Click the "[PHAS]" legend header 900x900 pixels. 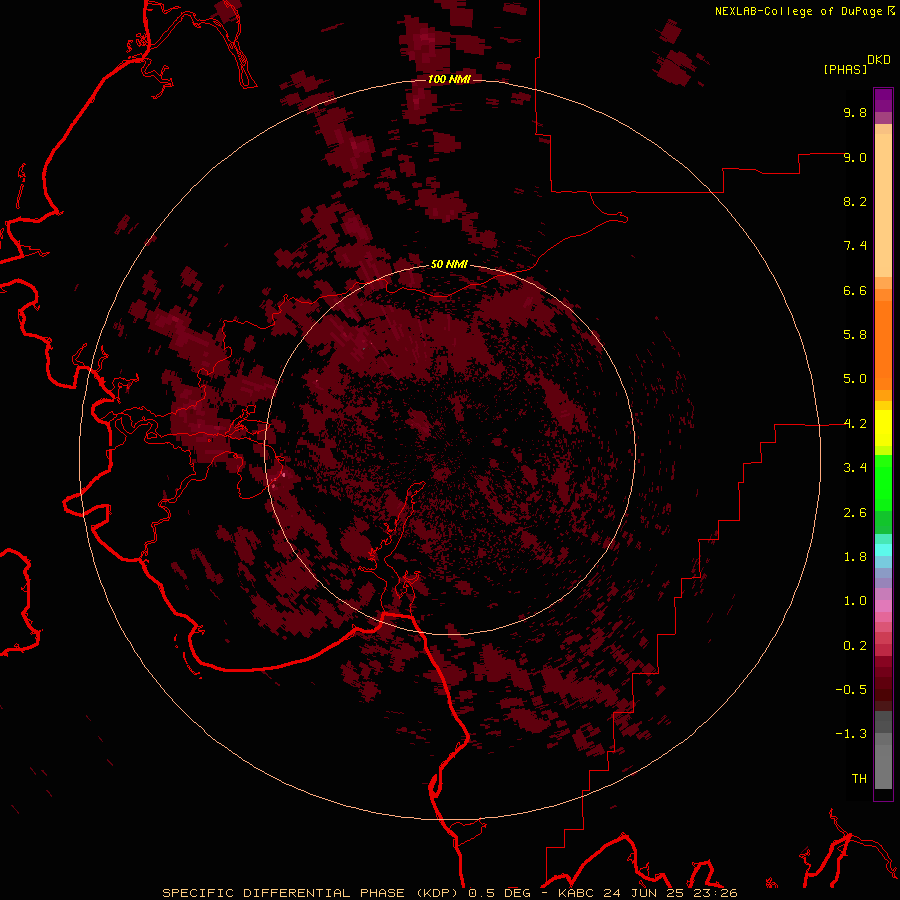[845, 69]
